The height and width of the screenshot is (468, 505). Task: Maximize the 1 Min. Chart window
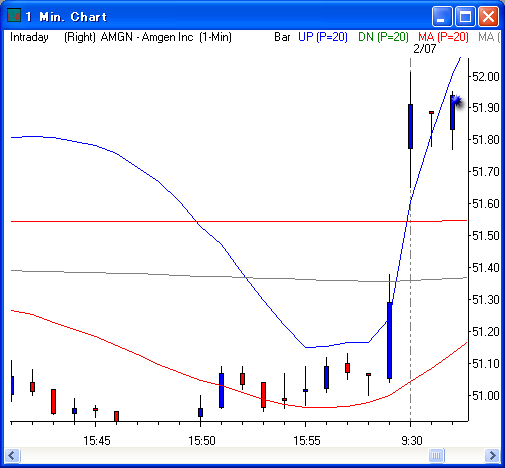click(x=465, y=16)
